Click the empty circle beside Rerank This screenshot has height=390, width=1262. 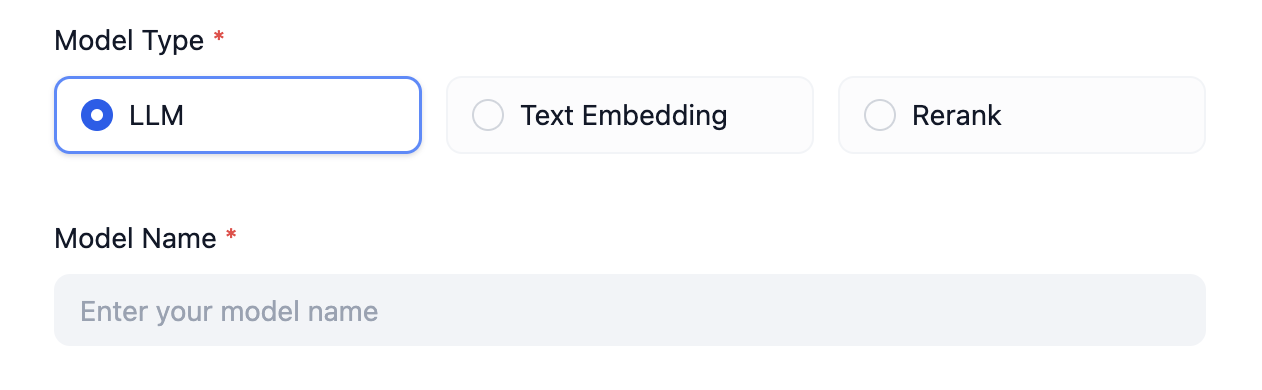[880, 115]
